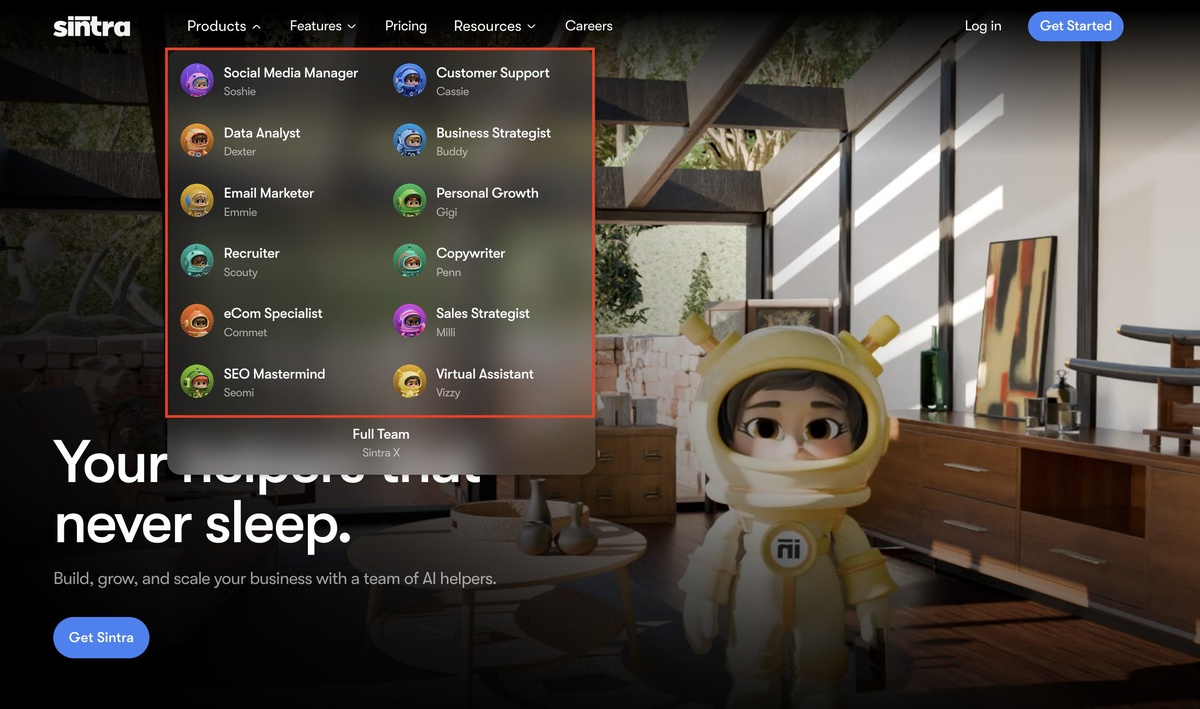1200x709 pixels.
Task: Click the Sintra logo
Action: pos(92,26)
